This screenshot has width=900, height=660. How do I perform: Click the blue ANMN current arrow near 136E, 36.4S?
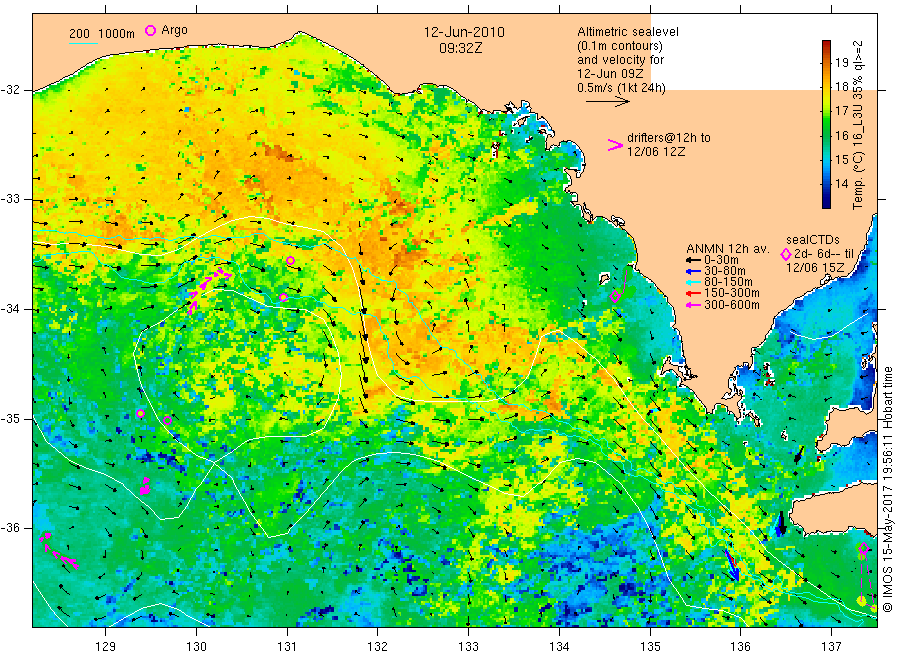[x=731, y=565]
